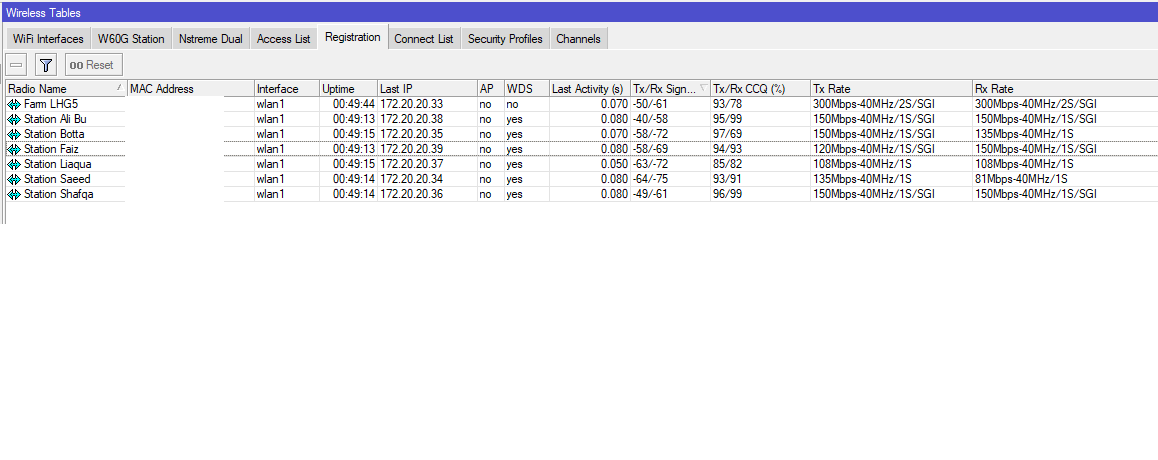Click the Station Faiz row icon
This screenshot has width=1158, height=460.
[x=14, y=149]
